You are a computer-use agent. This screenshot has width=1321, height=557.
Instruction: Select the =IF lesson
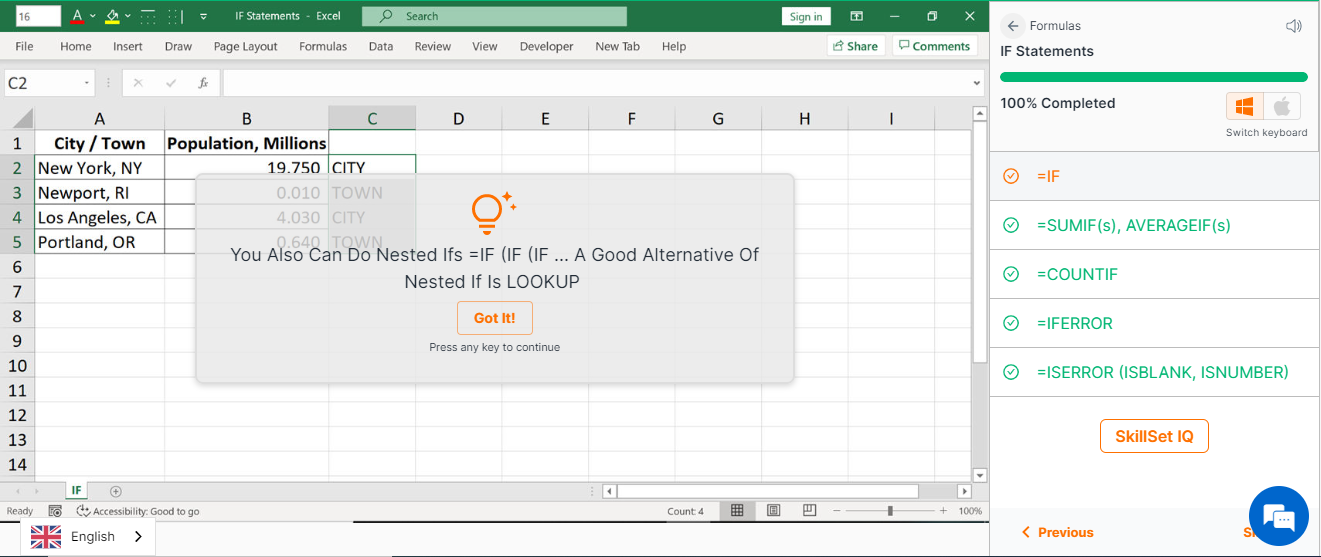tap(1155, 176)
